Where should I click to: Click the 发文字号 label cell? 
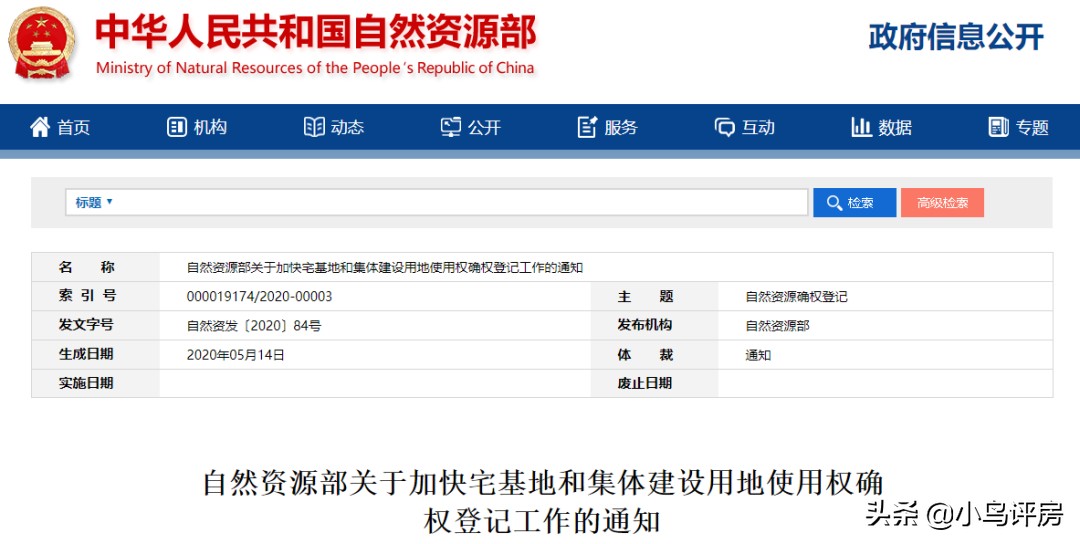[96, 325]
